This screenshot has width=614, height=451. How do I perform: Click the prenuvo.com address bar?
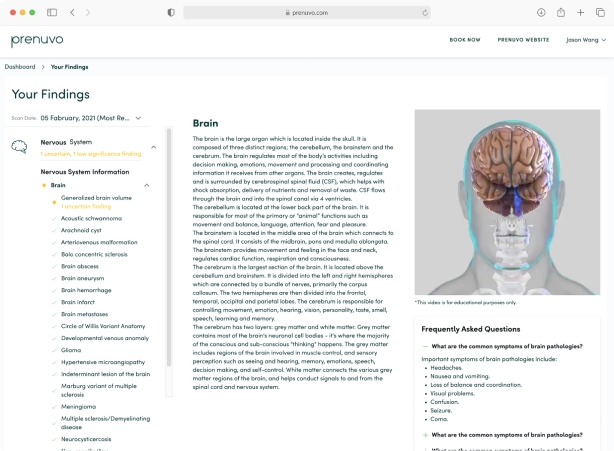[307, 13]
